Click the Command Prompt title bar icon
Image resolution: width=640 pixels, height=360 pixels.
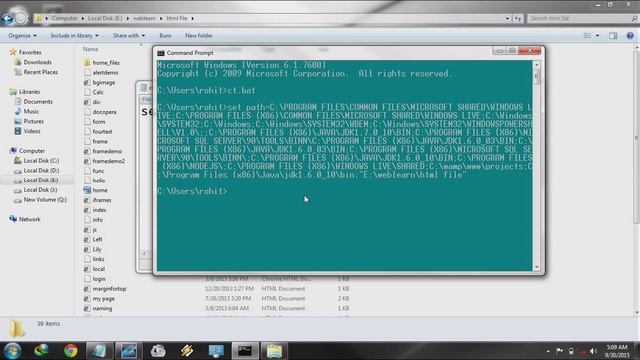click(161, 53)
